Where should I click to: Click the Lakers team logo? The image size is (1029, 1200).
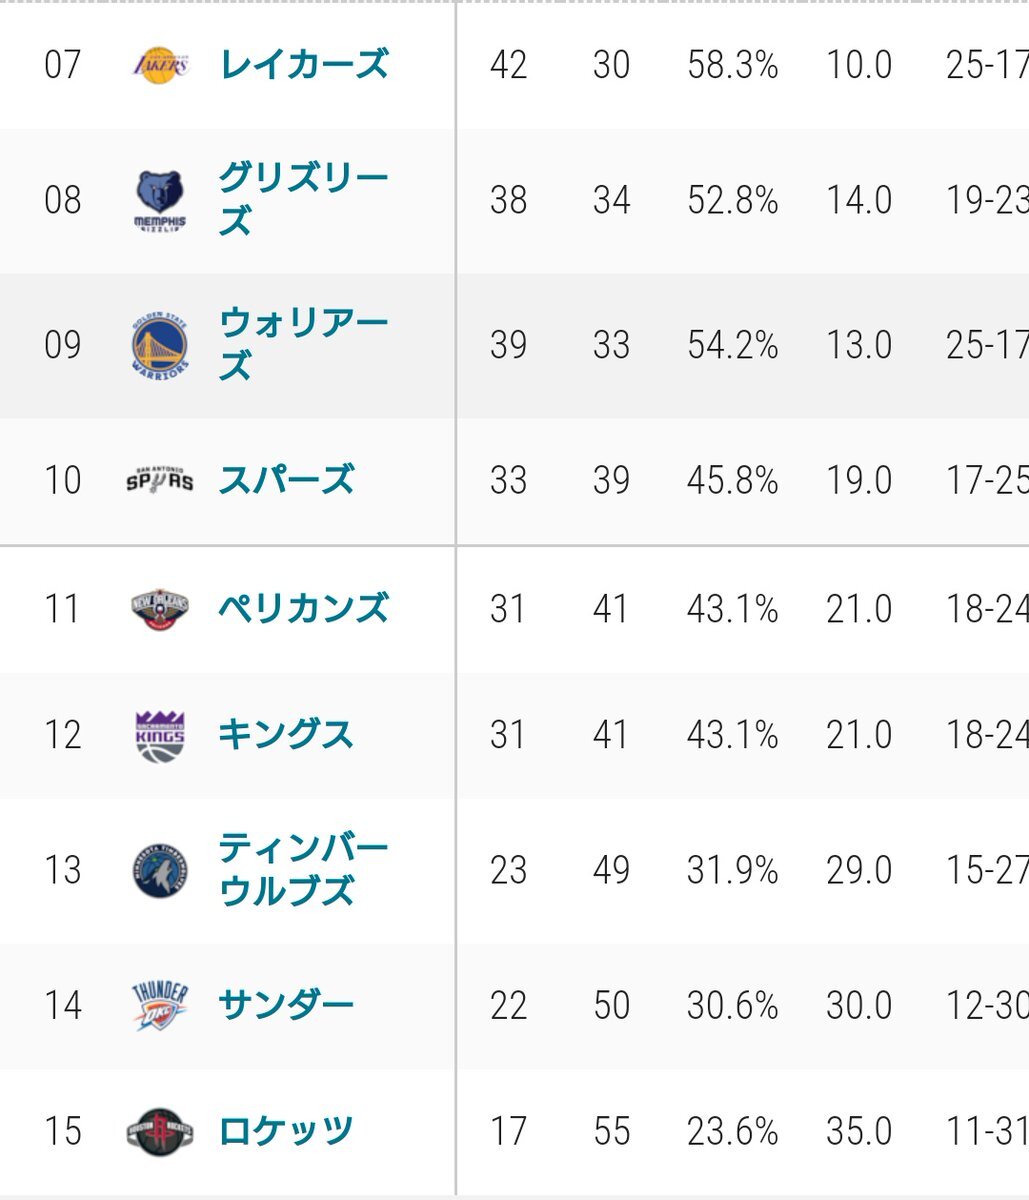click(160, 65)
